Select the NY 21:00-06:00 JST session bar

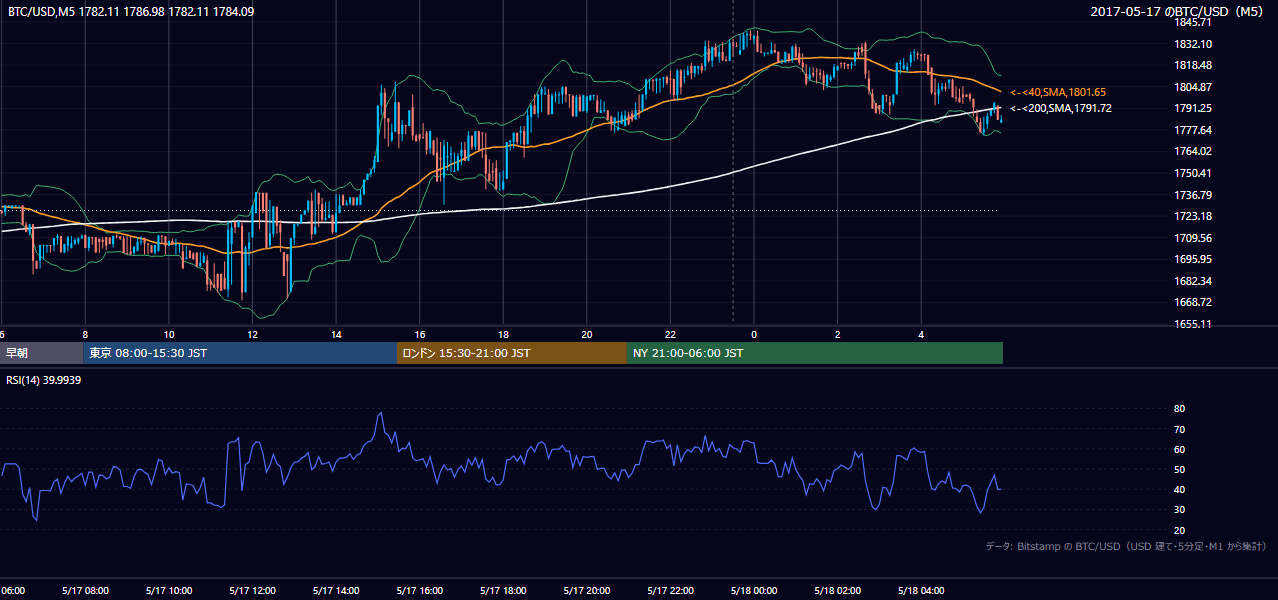[815, 353]
